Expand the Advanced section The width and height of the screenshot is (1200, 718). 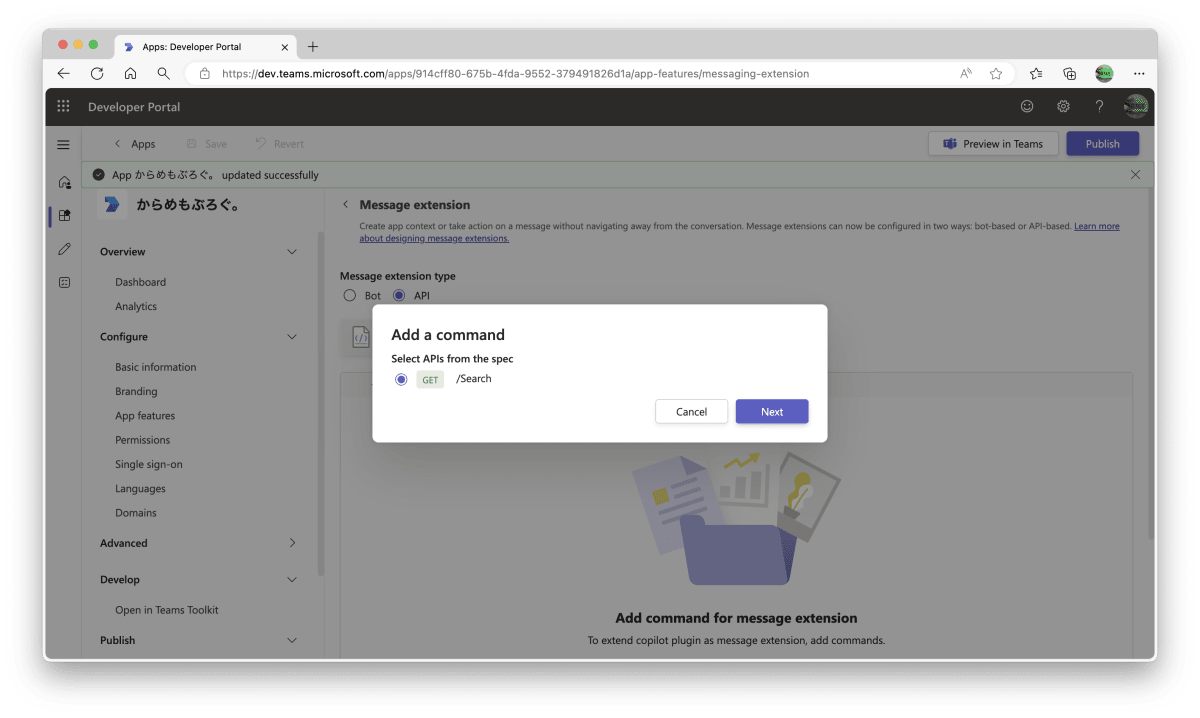click(x=292, y=543)
